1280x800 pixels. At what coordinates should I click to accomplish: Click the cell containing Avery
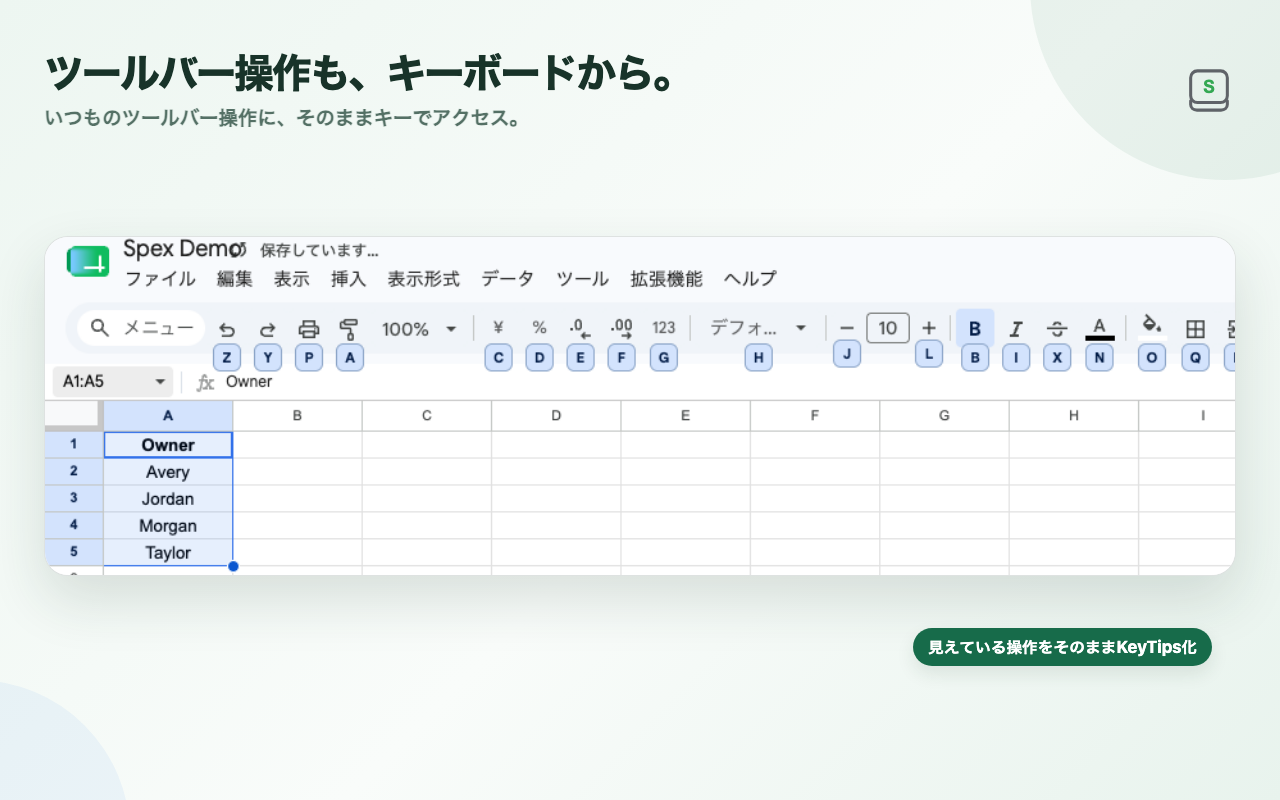168,472
